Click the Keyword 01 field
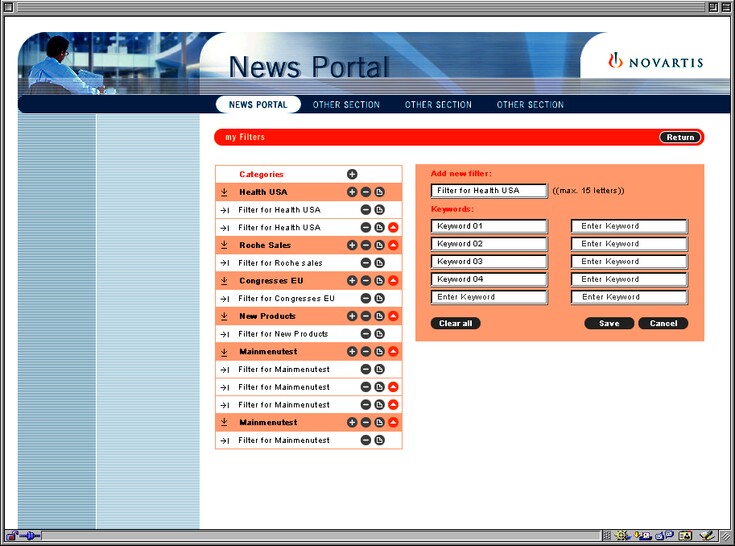 click(x=489, y=226)
